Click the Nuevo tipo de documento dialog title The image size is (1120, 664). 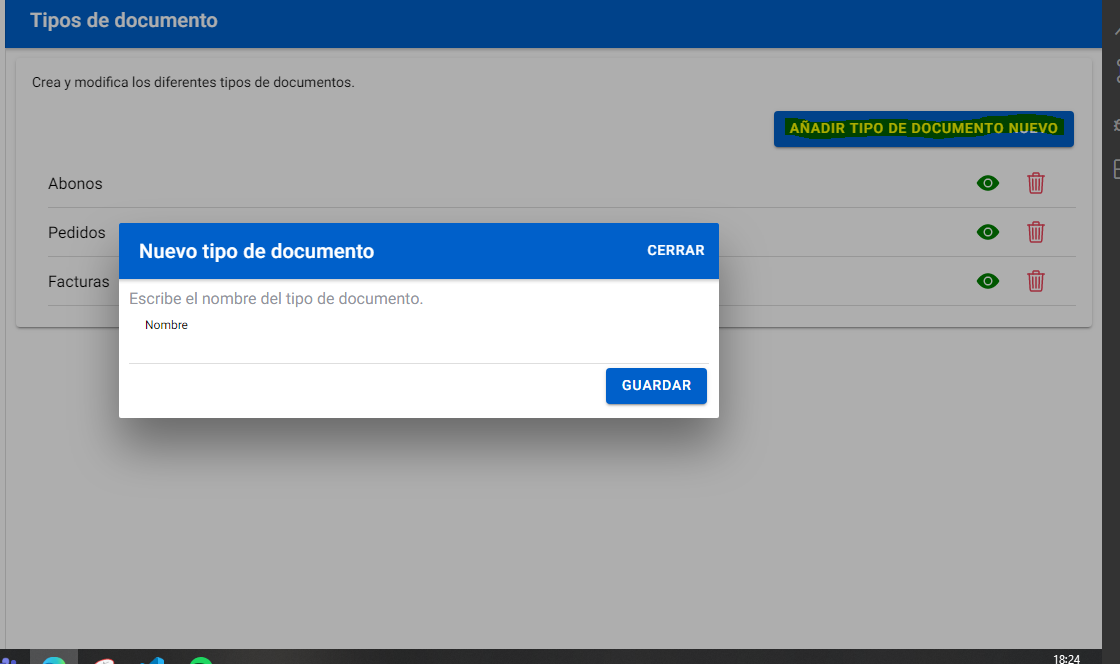click(x=256, y=252)
